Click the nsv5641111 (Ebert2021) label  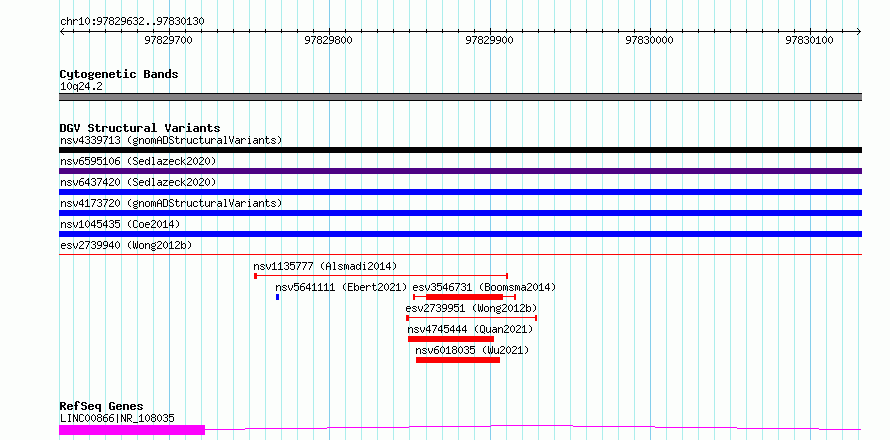[341, 287]
